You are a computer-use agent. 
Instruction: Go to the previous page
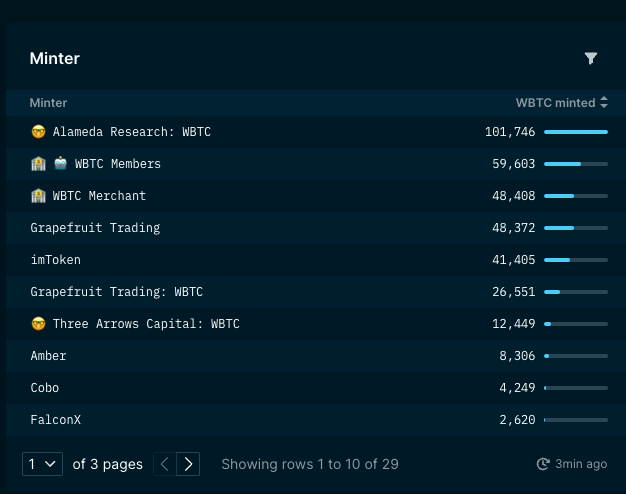(x=165, y=464)
